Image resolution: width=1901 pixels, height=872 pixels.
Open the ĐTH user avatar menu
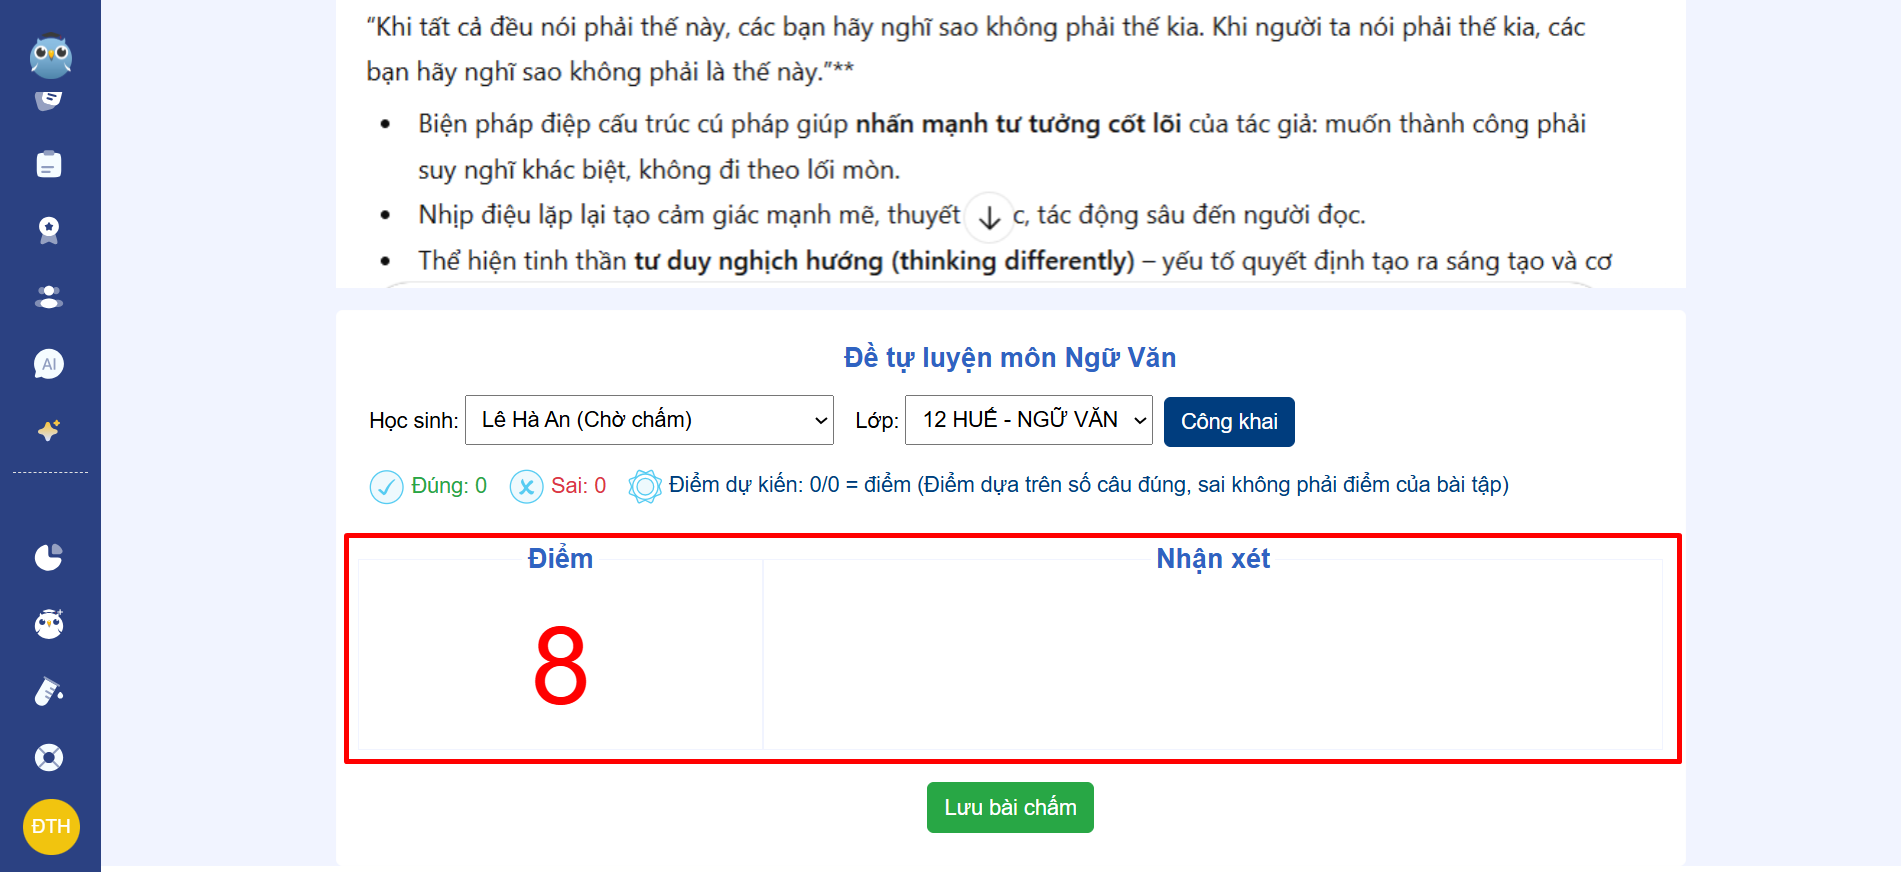point(51,827)
